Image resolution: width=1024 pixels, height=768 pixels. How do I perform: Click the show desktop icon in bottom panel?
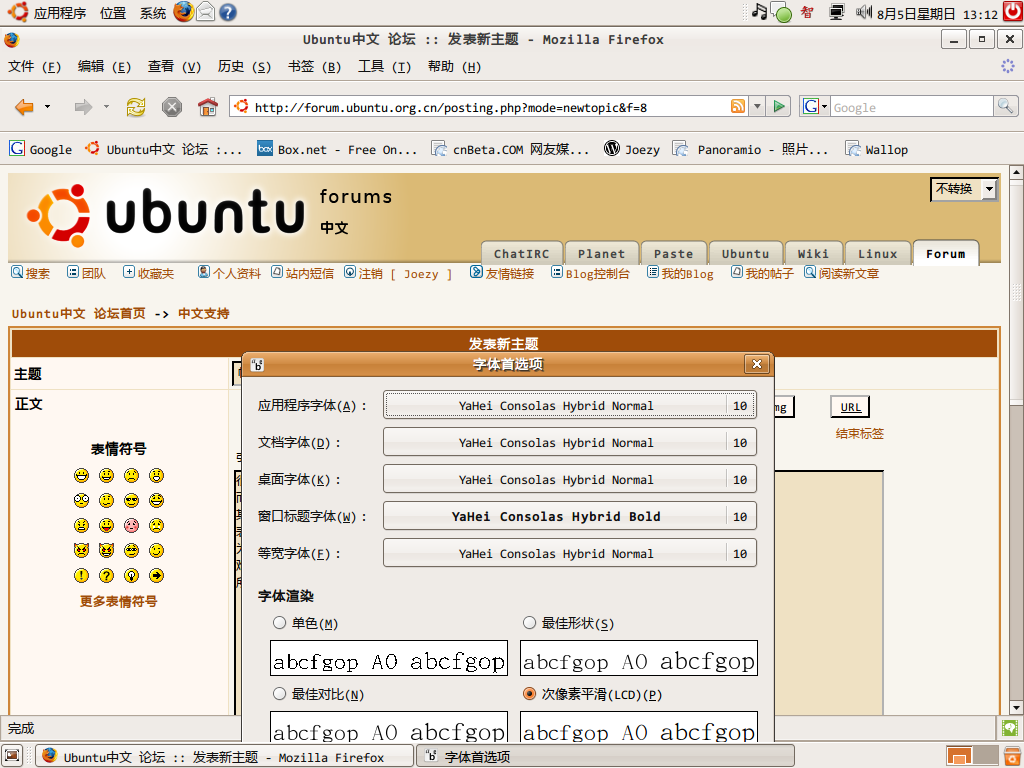pos(12,756)
